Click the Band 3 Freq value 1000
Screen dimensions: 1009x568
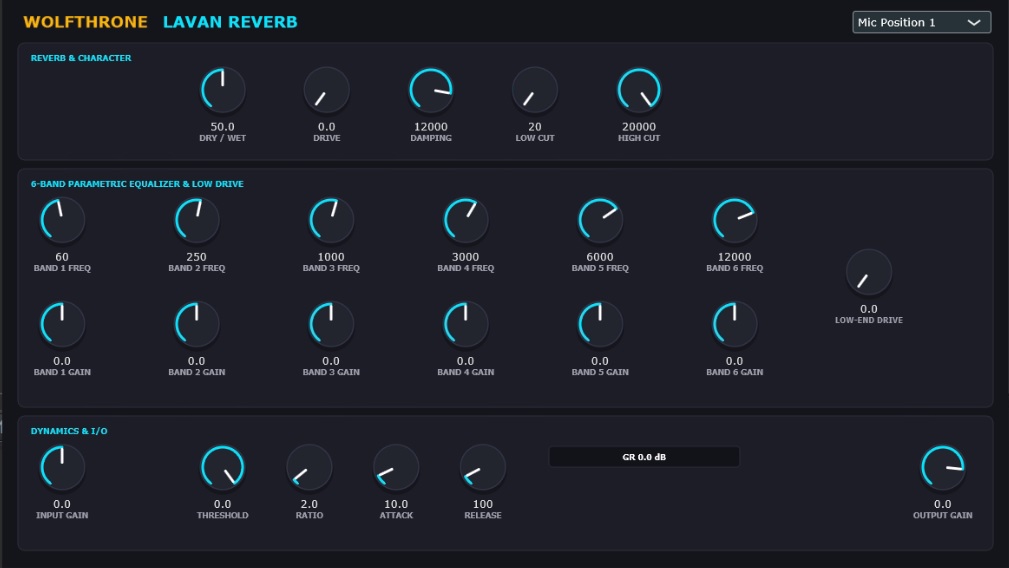click(331, 257)
